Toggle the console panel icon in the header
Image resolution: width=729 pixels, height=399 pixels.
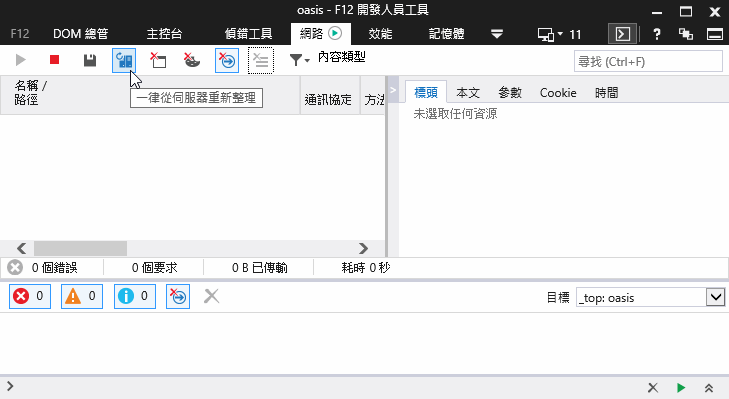623,34
